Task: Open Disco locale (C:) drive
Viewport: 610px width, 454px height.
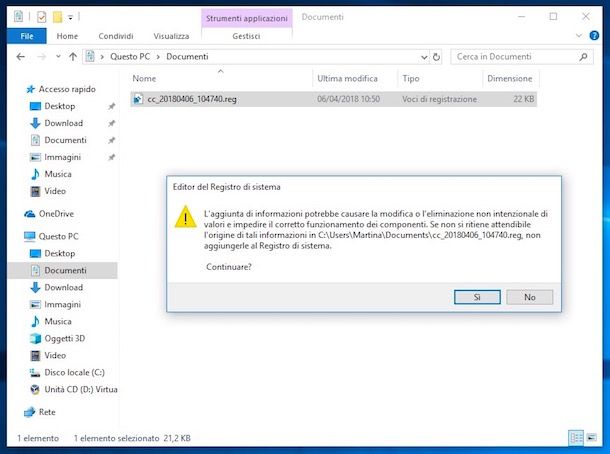Action: pyautogui.click(x=74, y=373)
